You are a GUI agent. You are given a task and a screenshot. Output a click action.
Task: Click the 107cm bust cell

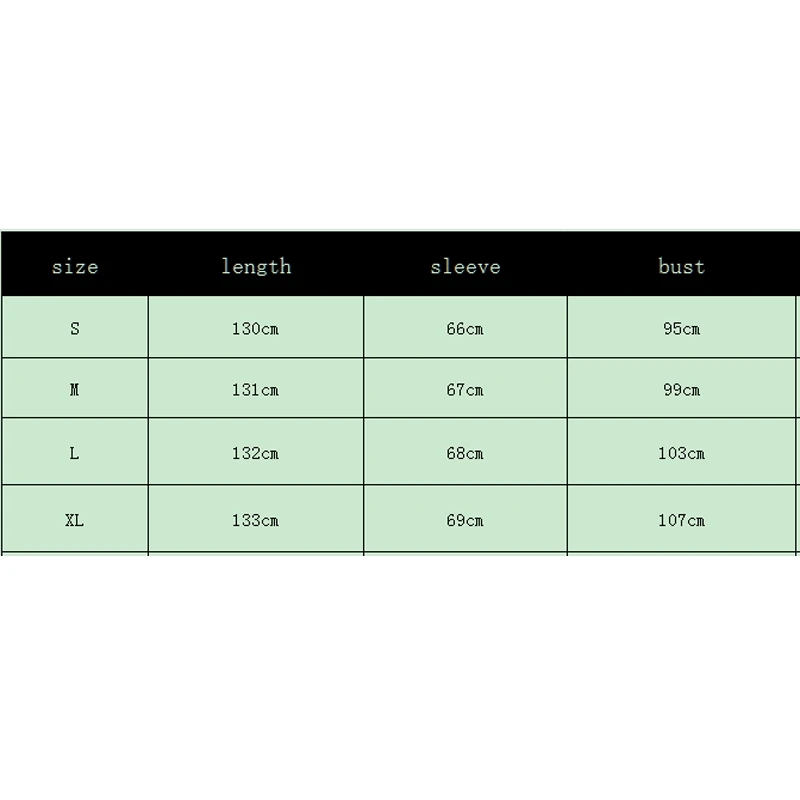click(x=681, y=520)
